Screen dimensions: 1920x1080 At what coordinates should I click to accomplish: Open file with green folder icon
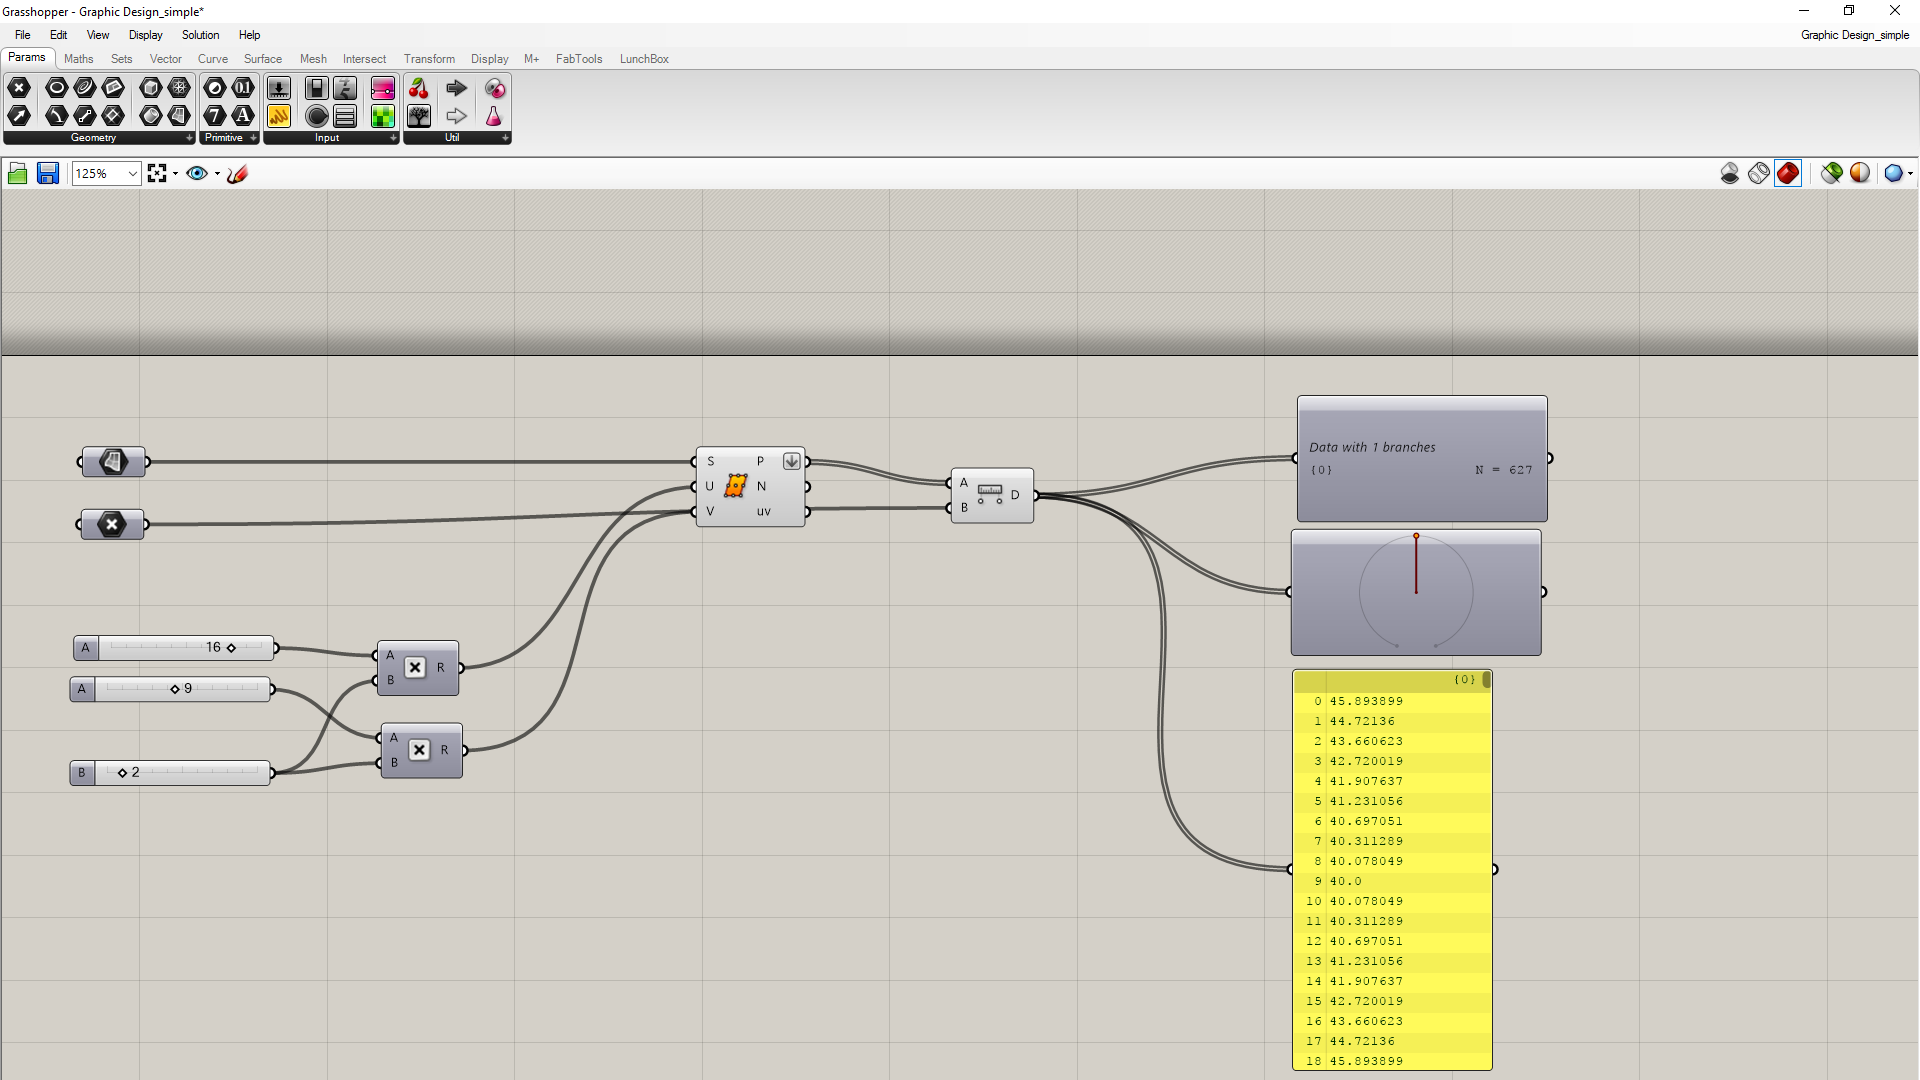17,174
